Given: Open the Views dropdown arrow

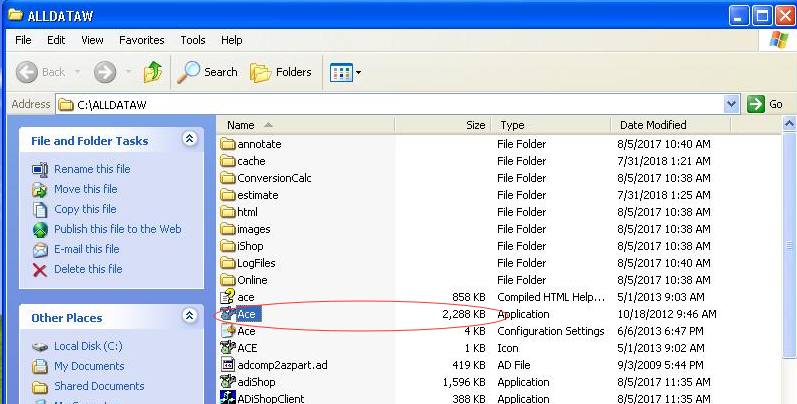Looking at the screenshot, I should tap(358, 73).
